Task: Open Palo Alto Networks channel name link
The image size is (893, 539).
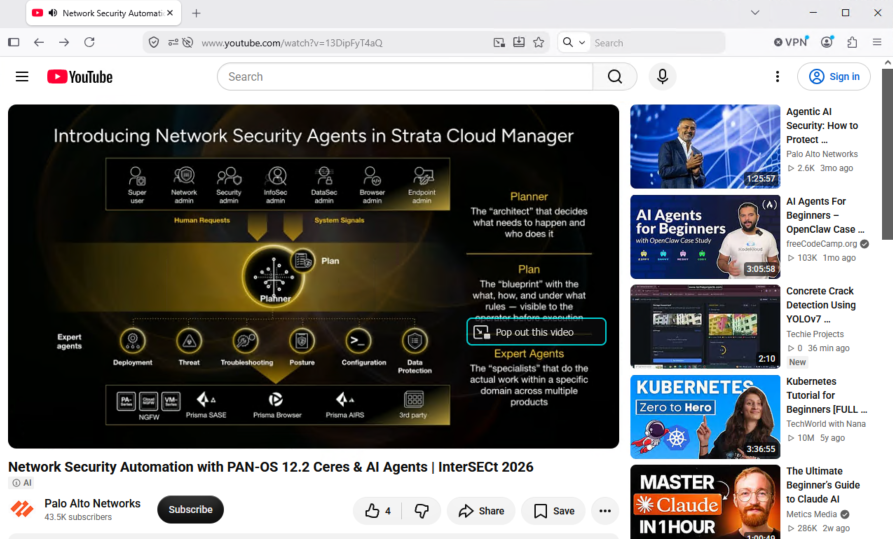Action: pos(92,503)
